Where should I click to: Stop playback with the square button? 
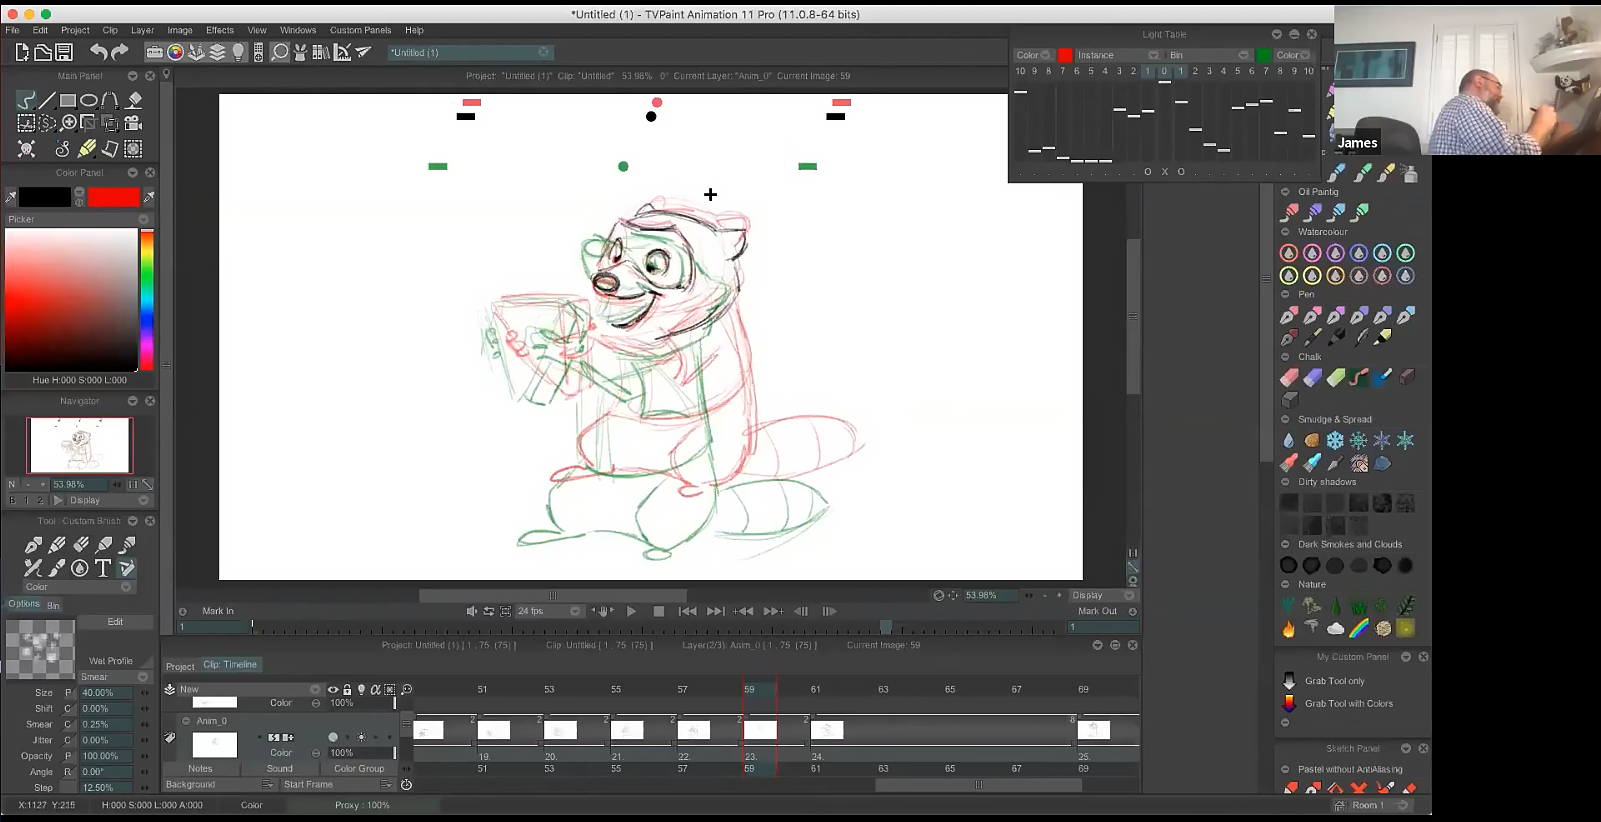click(x=658, y=611)
